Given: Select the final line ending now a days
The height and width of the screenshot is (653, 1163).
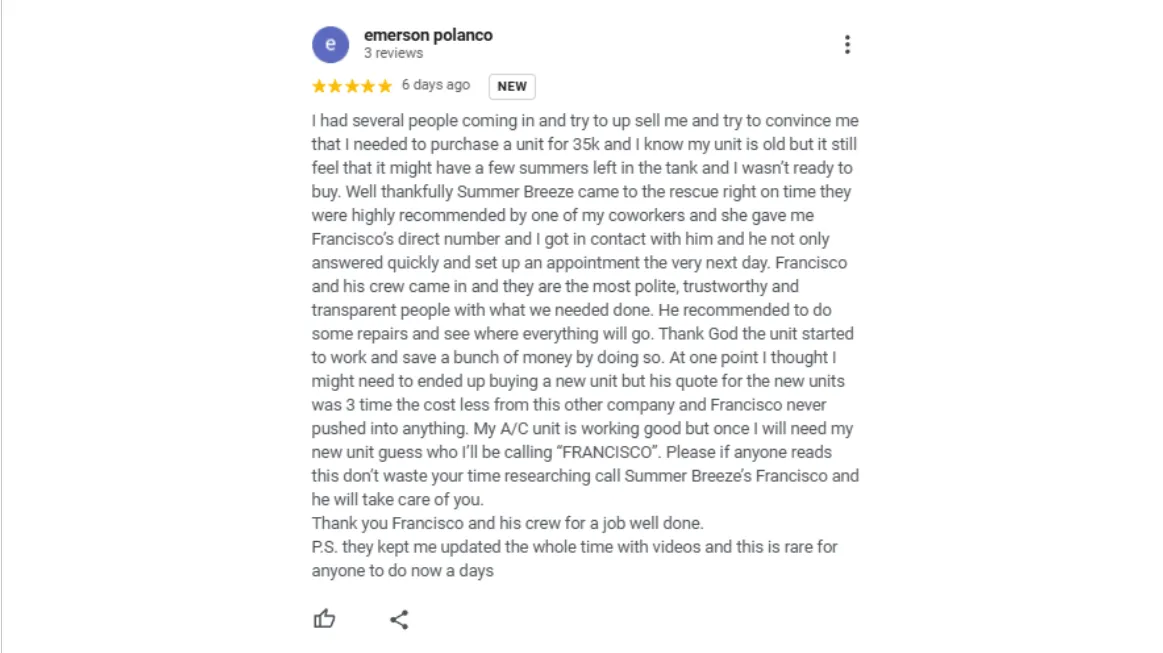Looking at the screenshot, I should (x=403, y=571).
